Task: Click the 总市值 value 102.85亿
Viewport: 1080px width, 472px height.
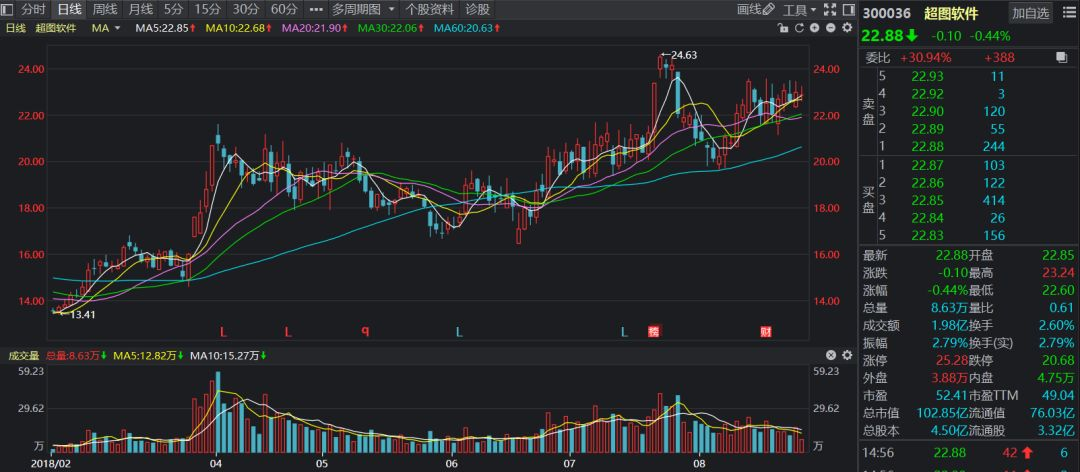Action: point(942,413)
